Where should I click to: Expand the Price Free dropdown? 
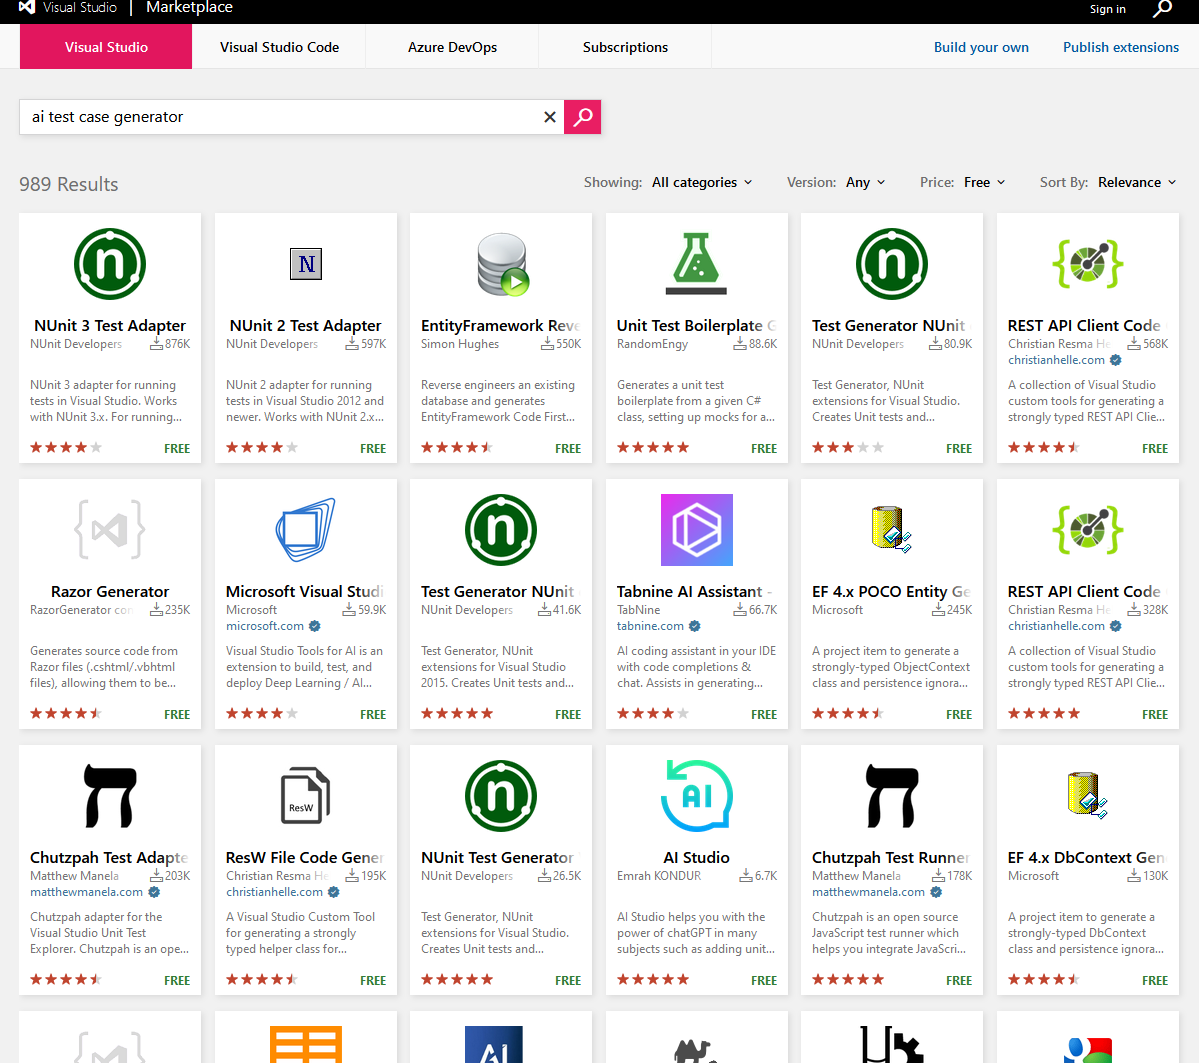984,182
